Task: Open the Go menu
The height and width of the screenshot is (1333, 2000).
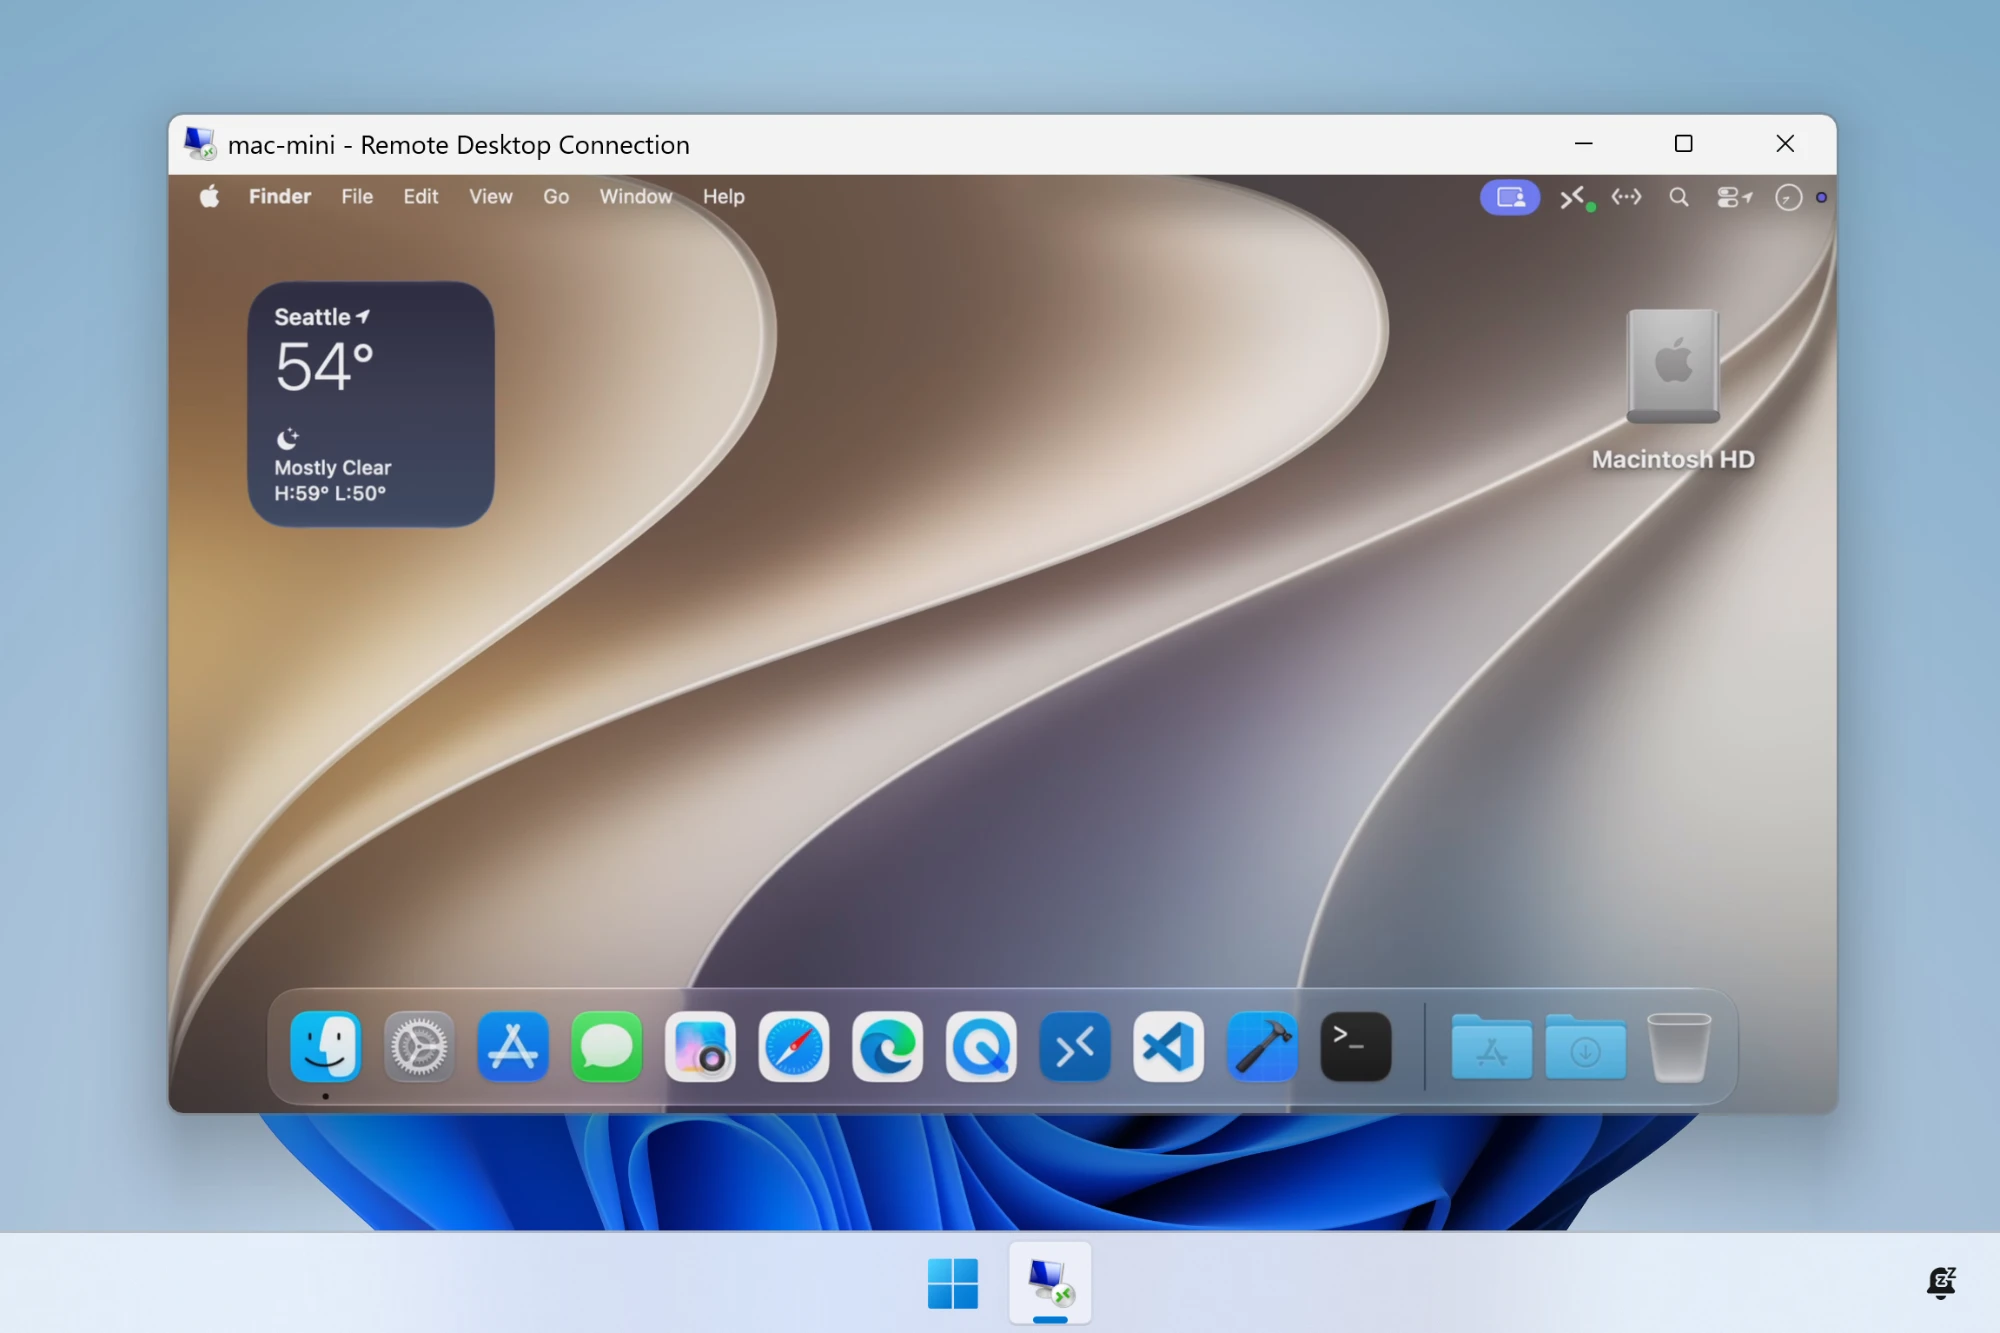Action: pos(556,197)
